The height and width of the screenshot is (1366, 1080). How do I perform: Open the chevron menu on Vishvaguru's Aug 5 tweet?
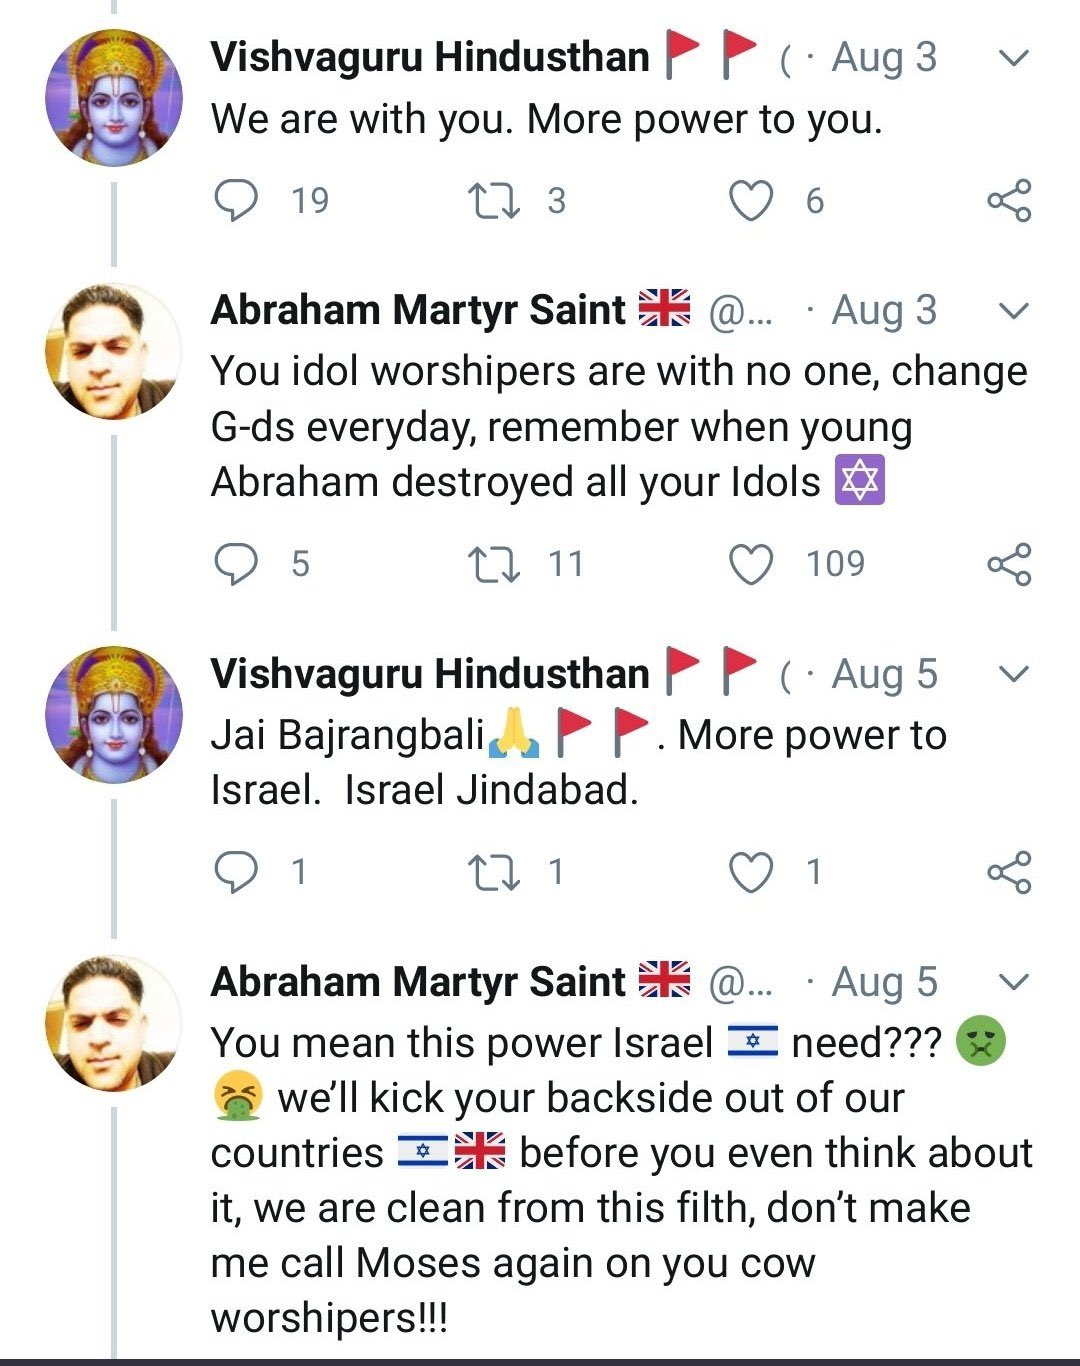[1014, 675]
